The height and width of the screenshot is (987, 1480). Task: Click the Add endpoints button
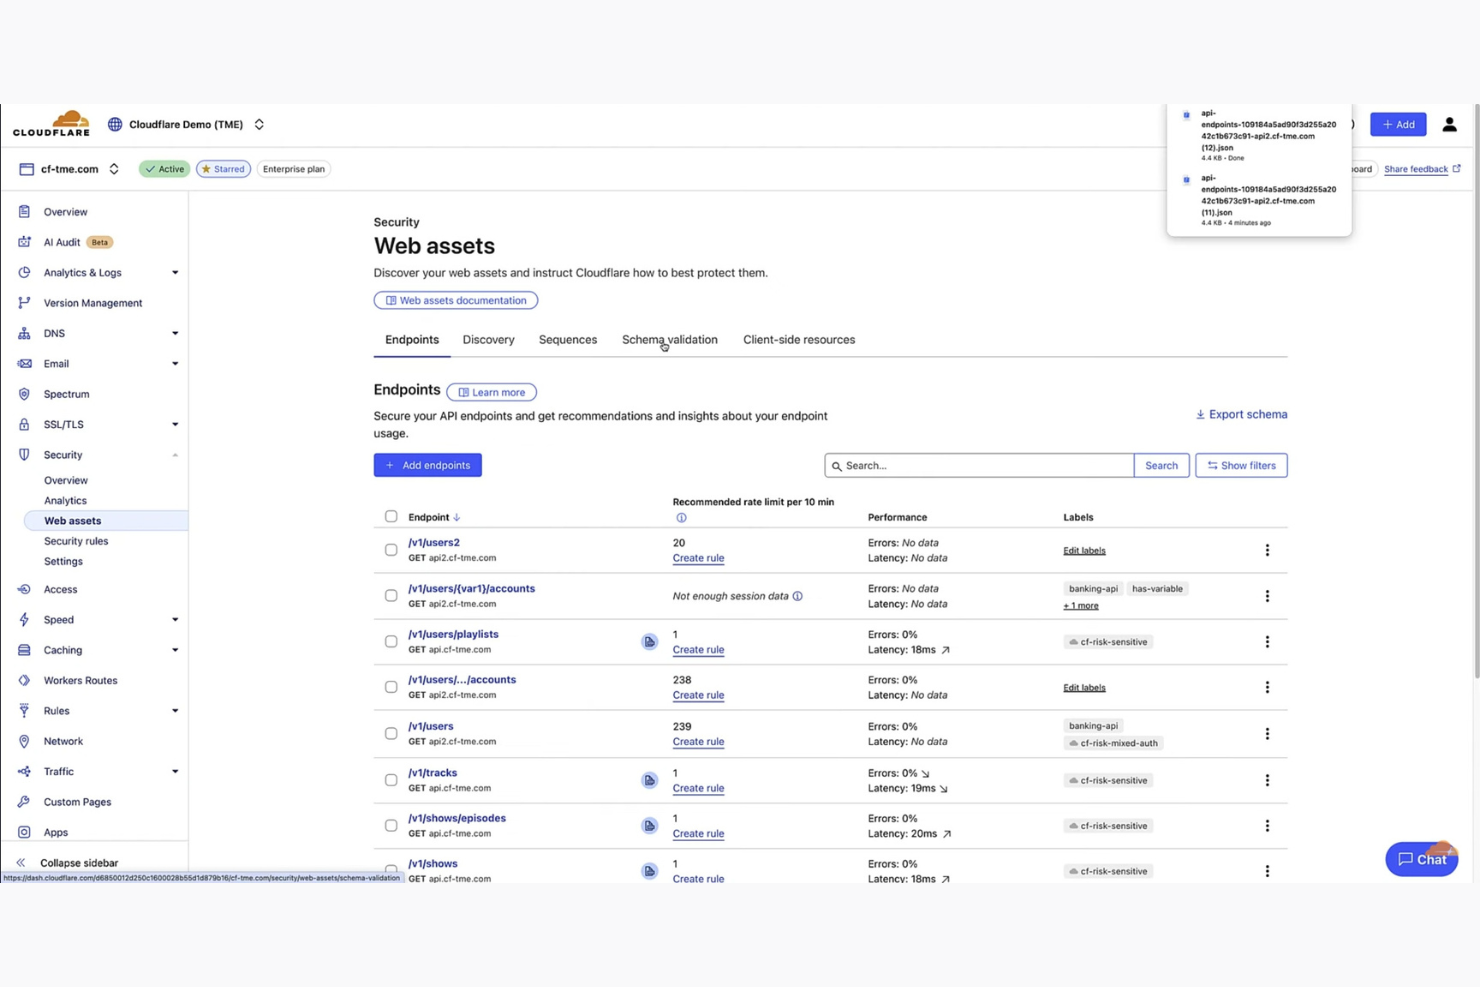coord(428,465)
